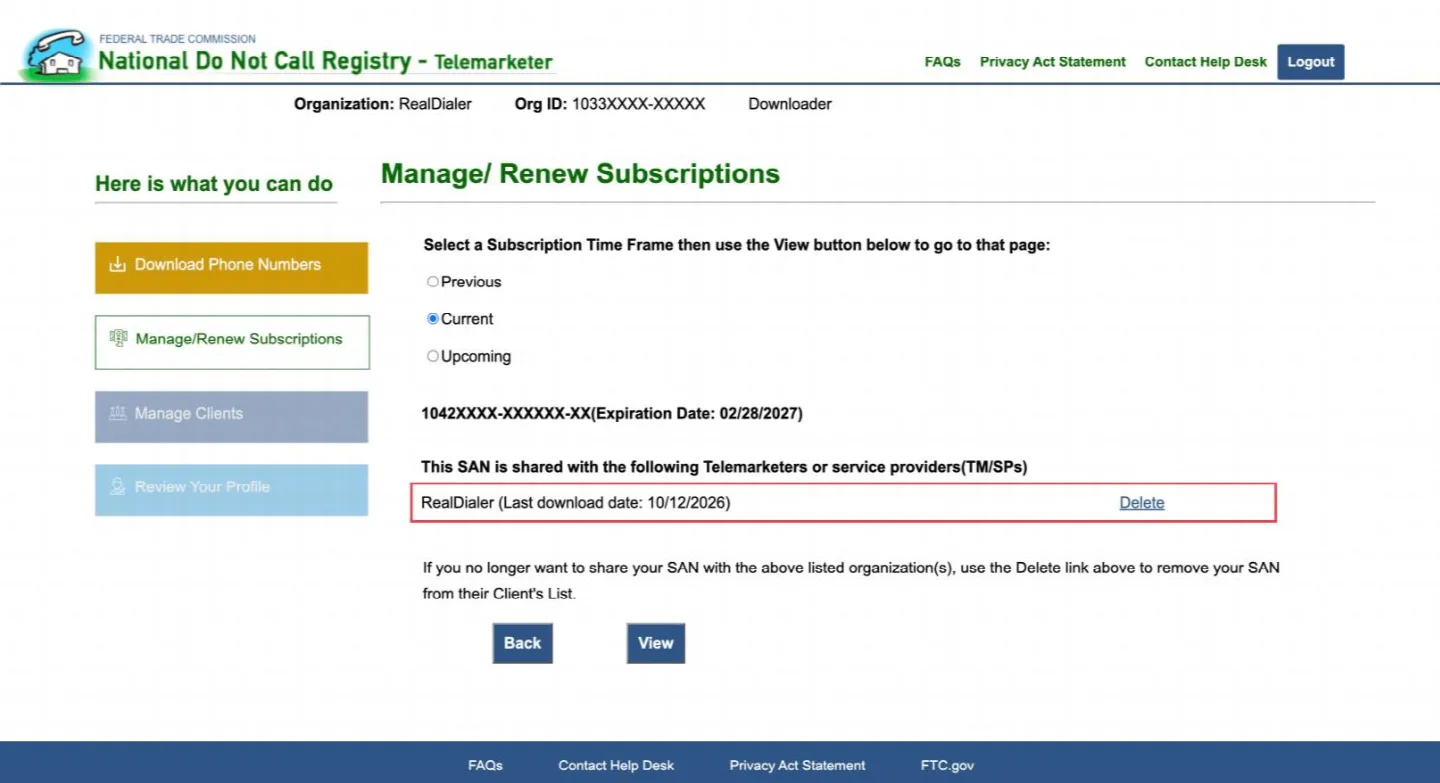Select the Current subscription time frame
This screenshot has width=1440, height=783.
tap(433, 319)
